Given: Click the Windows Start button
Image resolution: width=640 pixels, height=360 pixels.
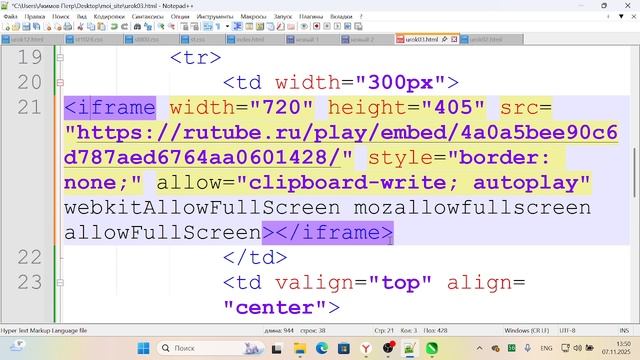Looking at the screenshot, I should tap(143, 348).
